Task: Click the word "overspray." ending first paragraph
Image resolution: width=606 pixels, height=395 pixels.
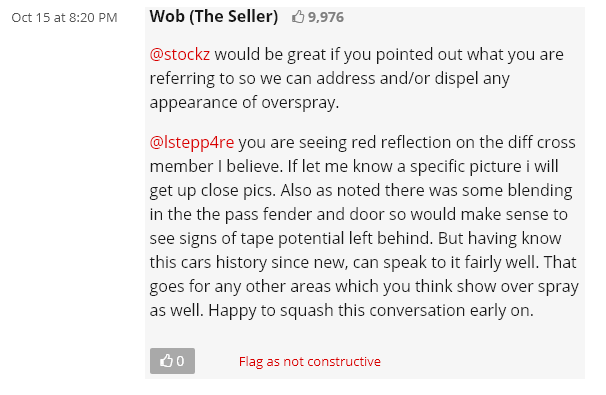Action: pyautogui.click(x=300, y=102)
